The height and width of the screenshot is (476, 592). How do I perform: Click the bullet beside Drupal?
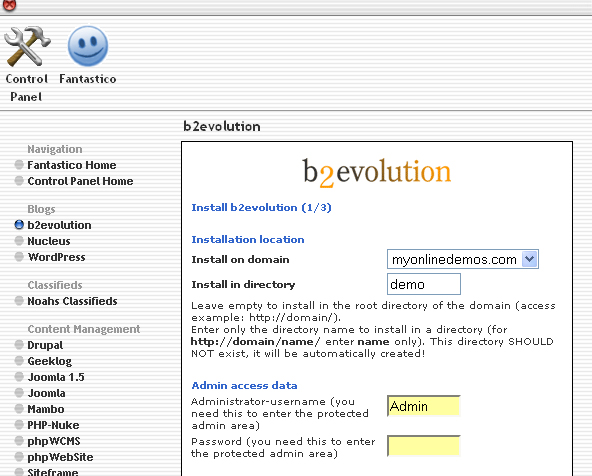19,345
